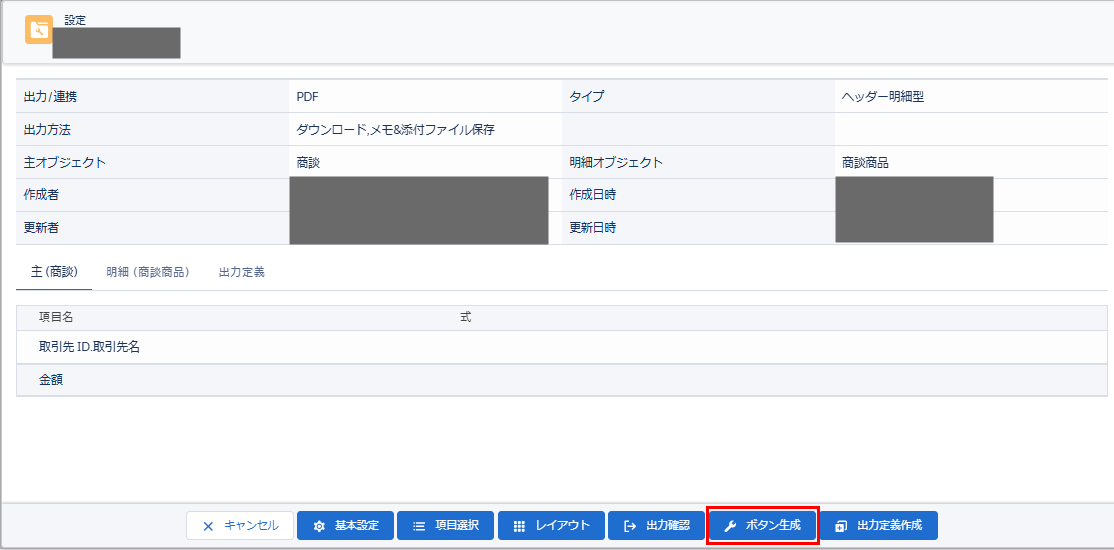Open the 明細 (商談商品) tab

pos(148,272)
